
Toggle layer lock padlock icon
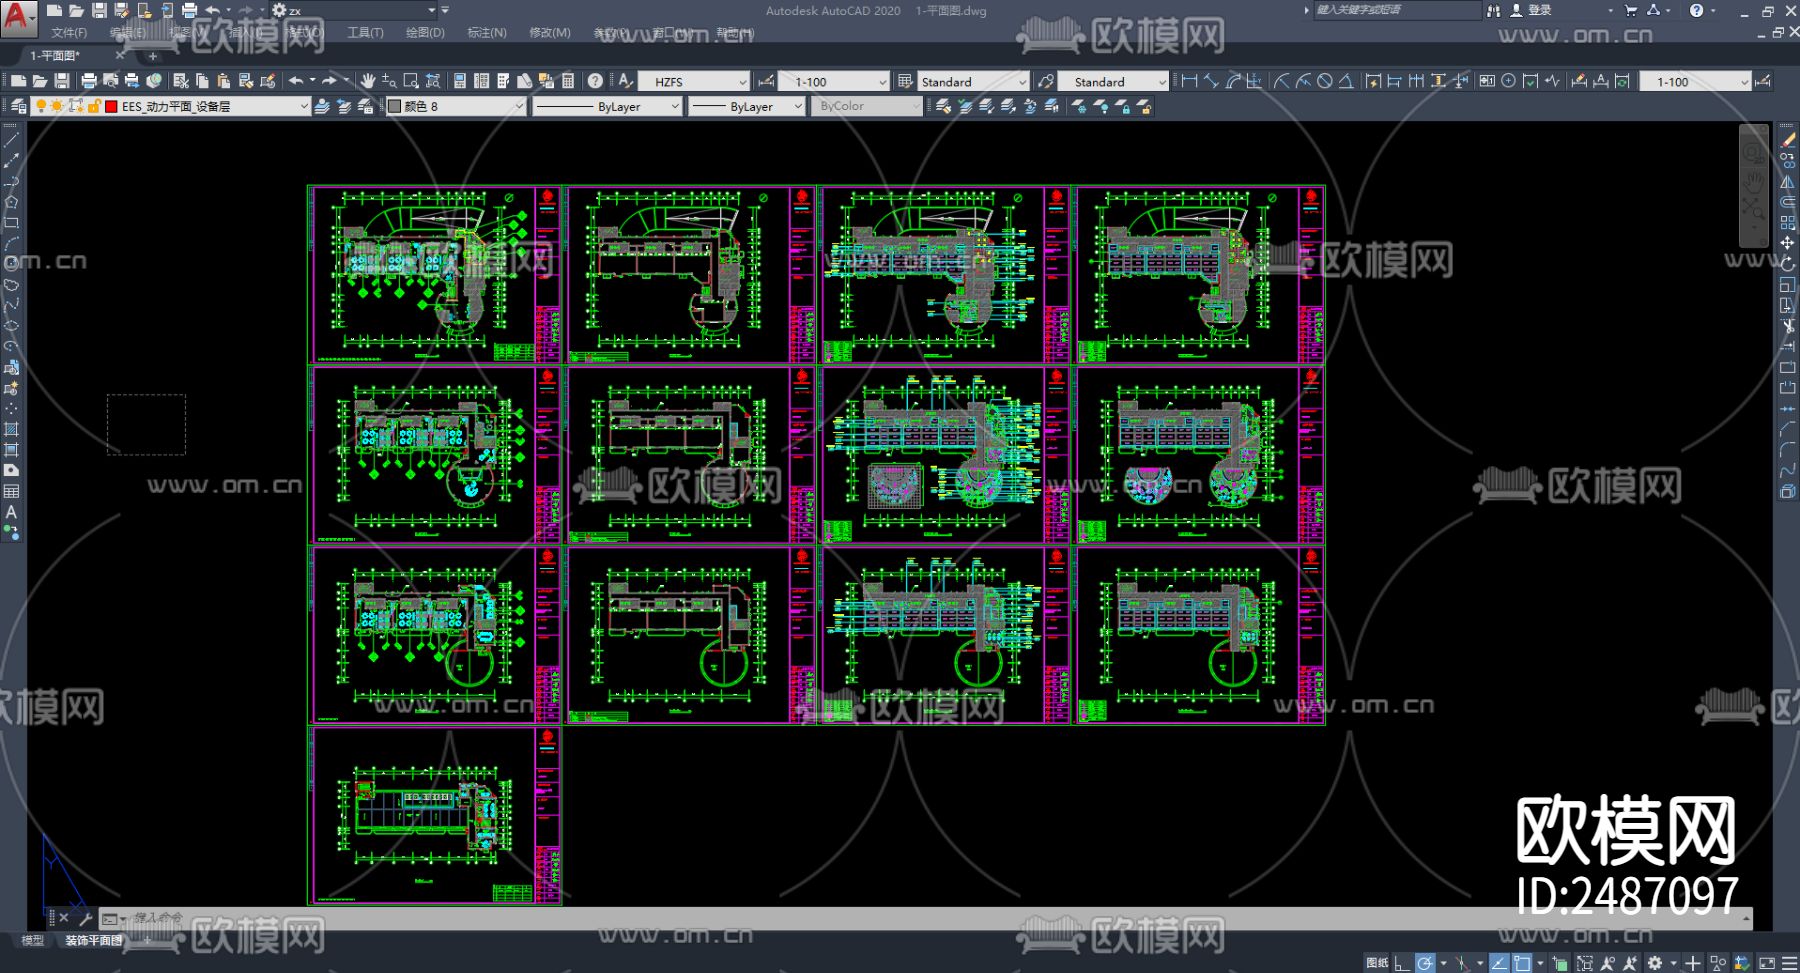pos(93,106)
